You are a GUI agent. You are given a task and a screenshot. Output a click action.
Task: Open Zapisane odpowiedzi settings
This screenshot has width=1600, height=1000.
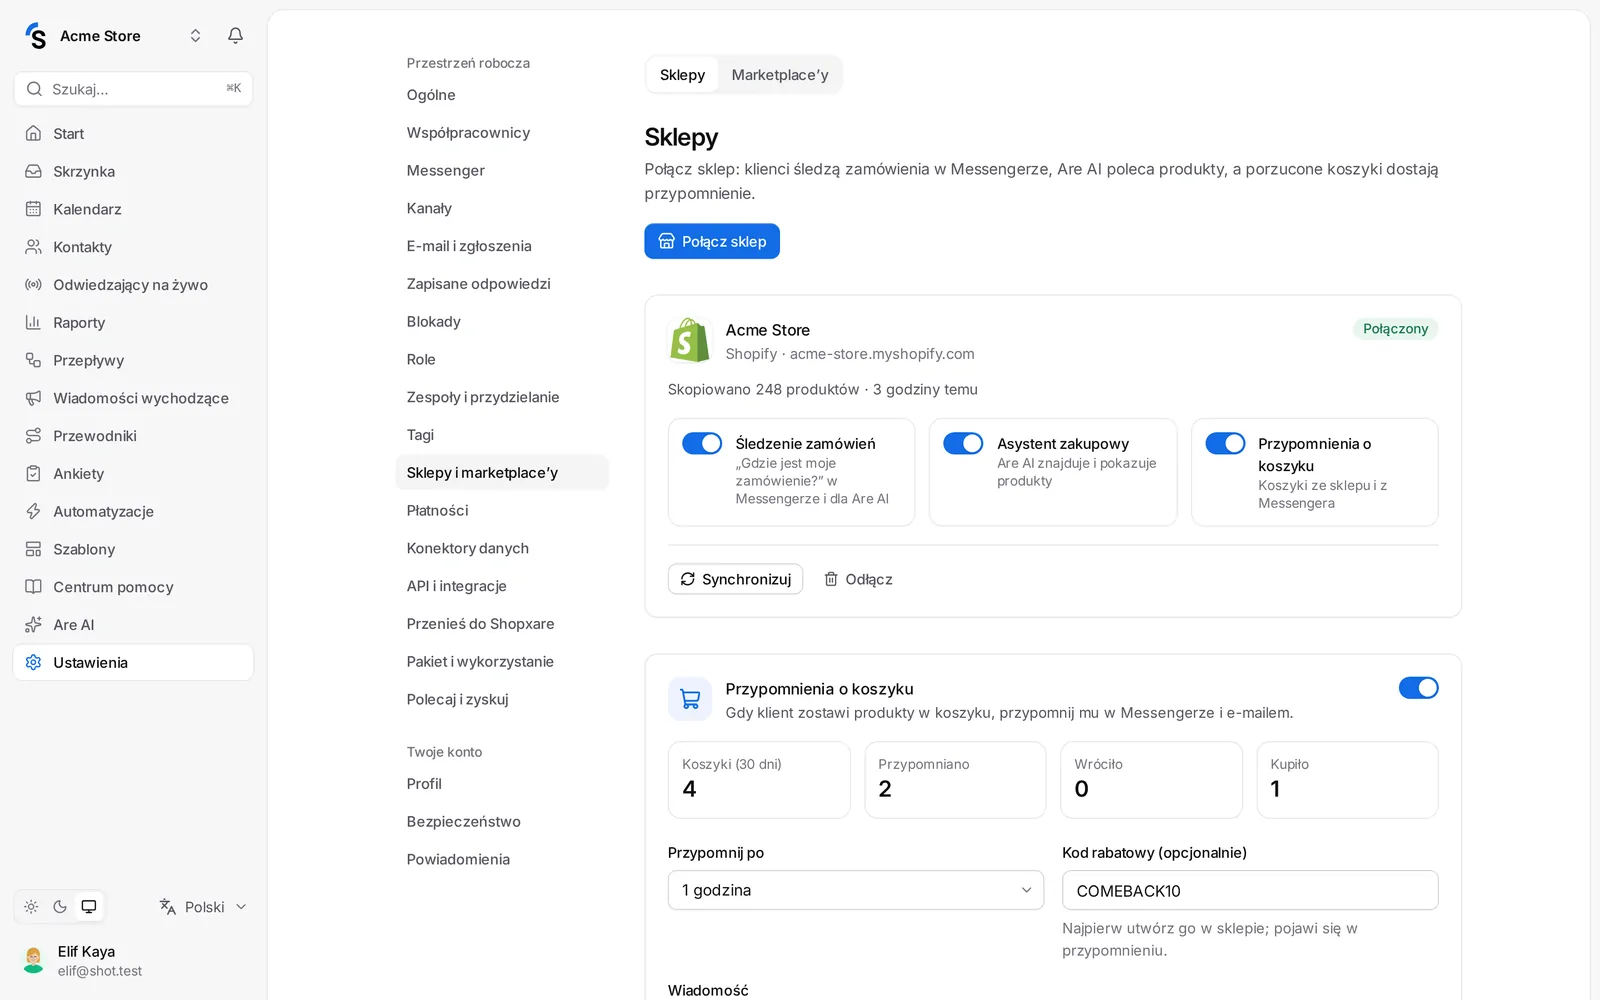501,284
